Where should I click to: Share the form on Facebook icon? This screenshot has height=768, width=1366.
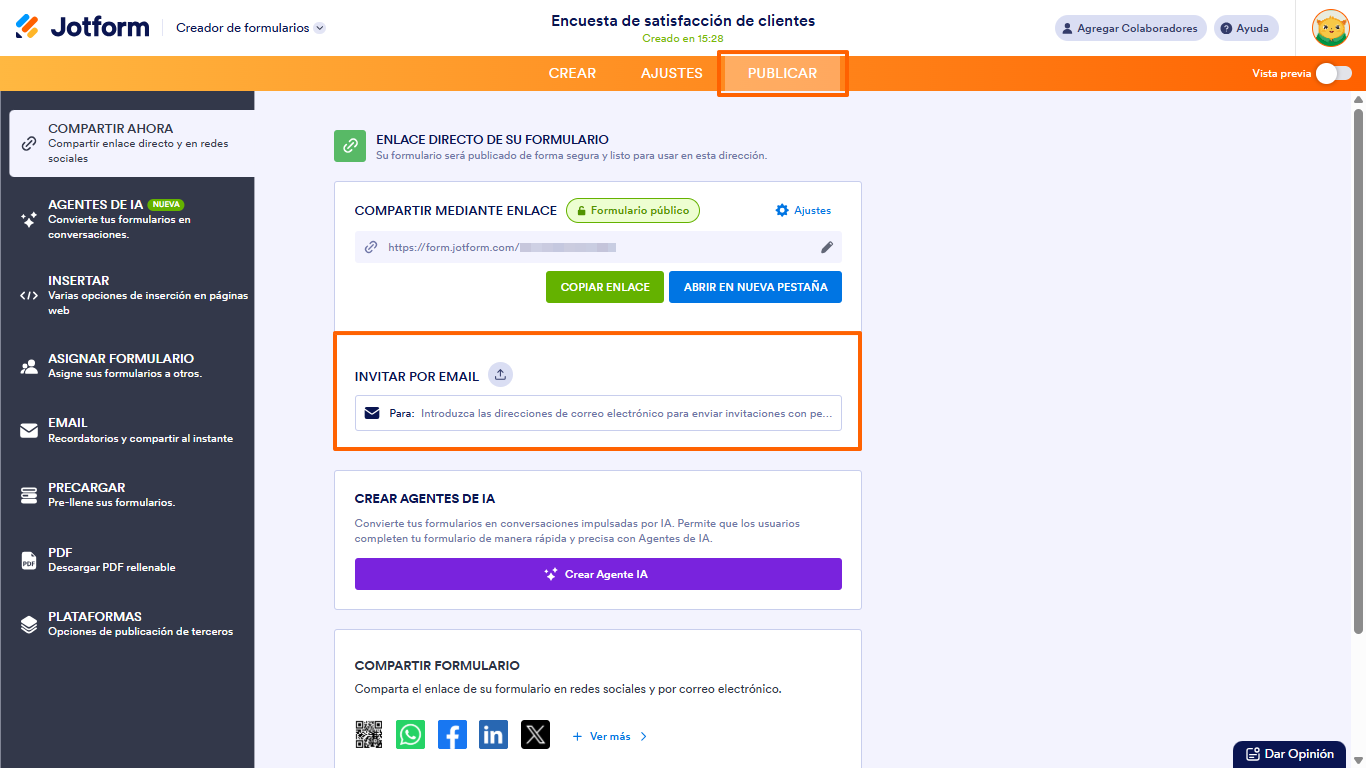click(x=452, y=735)
